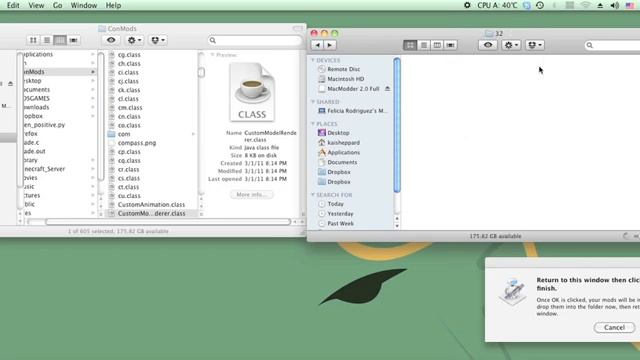This screenshot has height=360, width=640.
Task: Select Macintosh HD in sidebar
Action: [x=346, y=79]
